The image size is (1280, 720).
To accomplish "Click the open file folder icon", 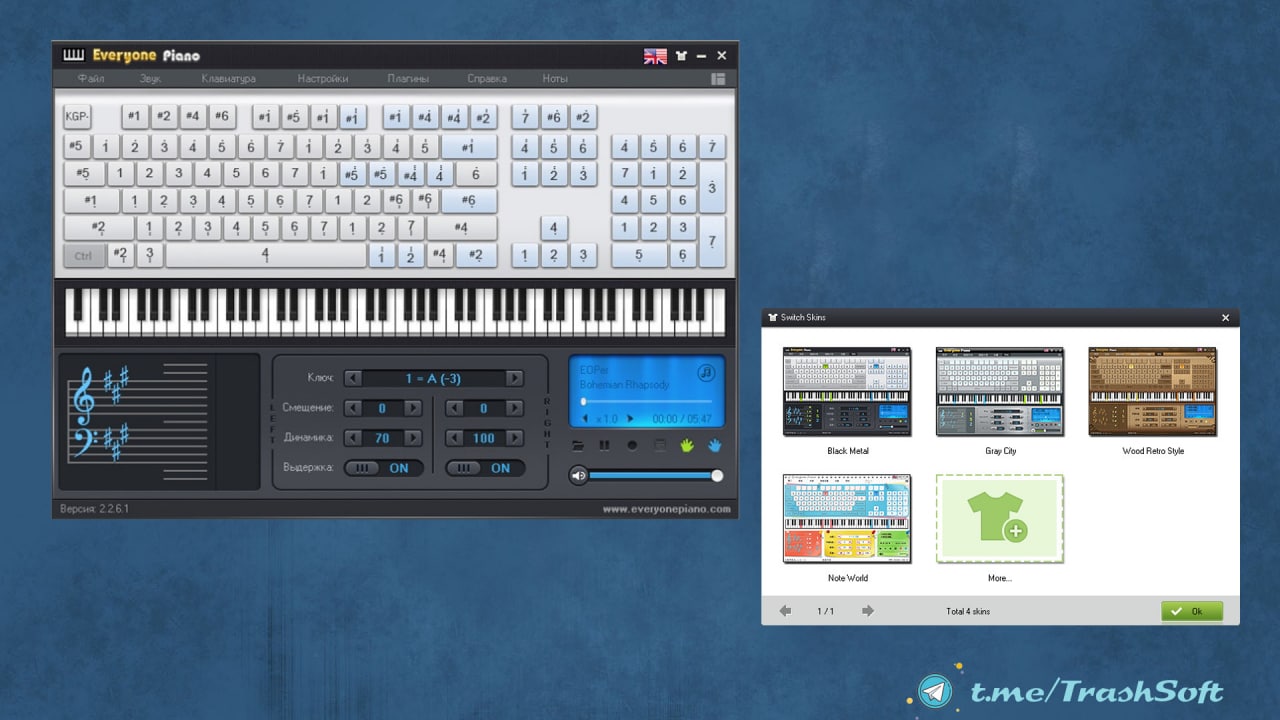I will [578, 445].
